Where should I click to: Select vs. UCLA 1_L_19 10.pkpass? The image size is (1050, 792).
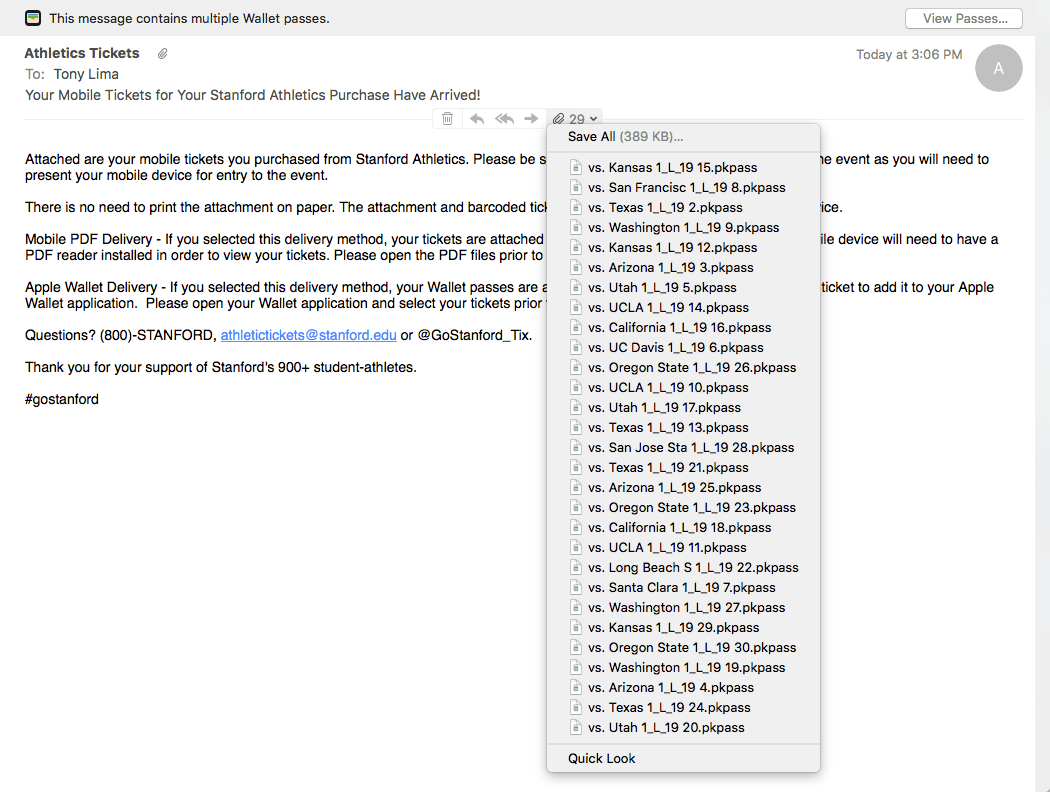(x=683, y=388)
